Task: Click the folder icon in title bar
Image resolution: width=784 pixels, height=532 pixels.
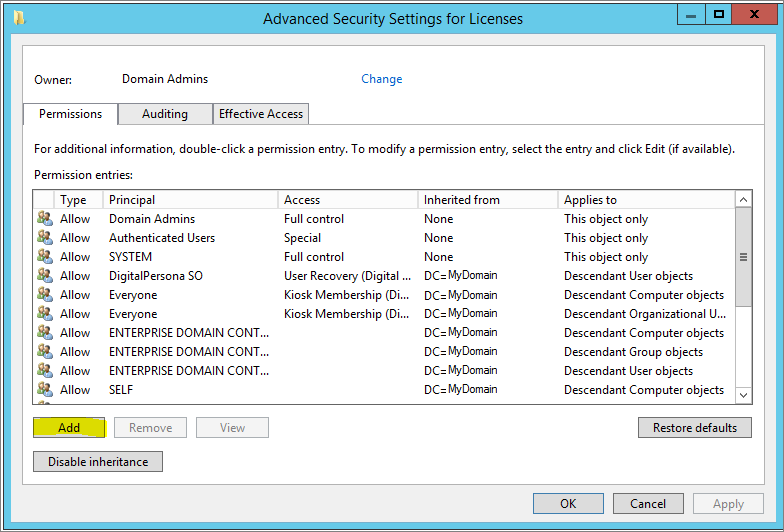Action: (x=19, y=17)
